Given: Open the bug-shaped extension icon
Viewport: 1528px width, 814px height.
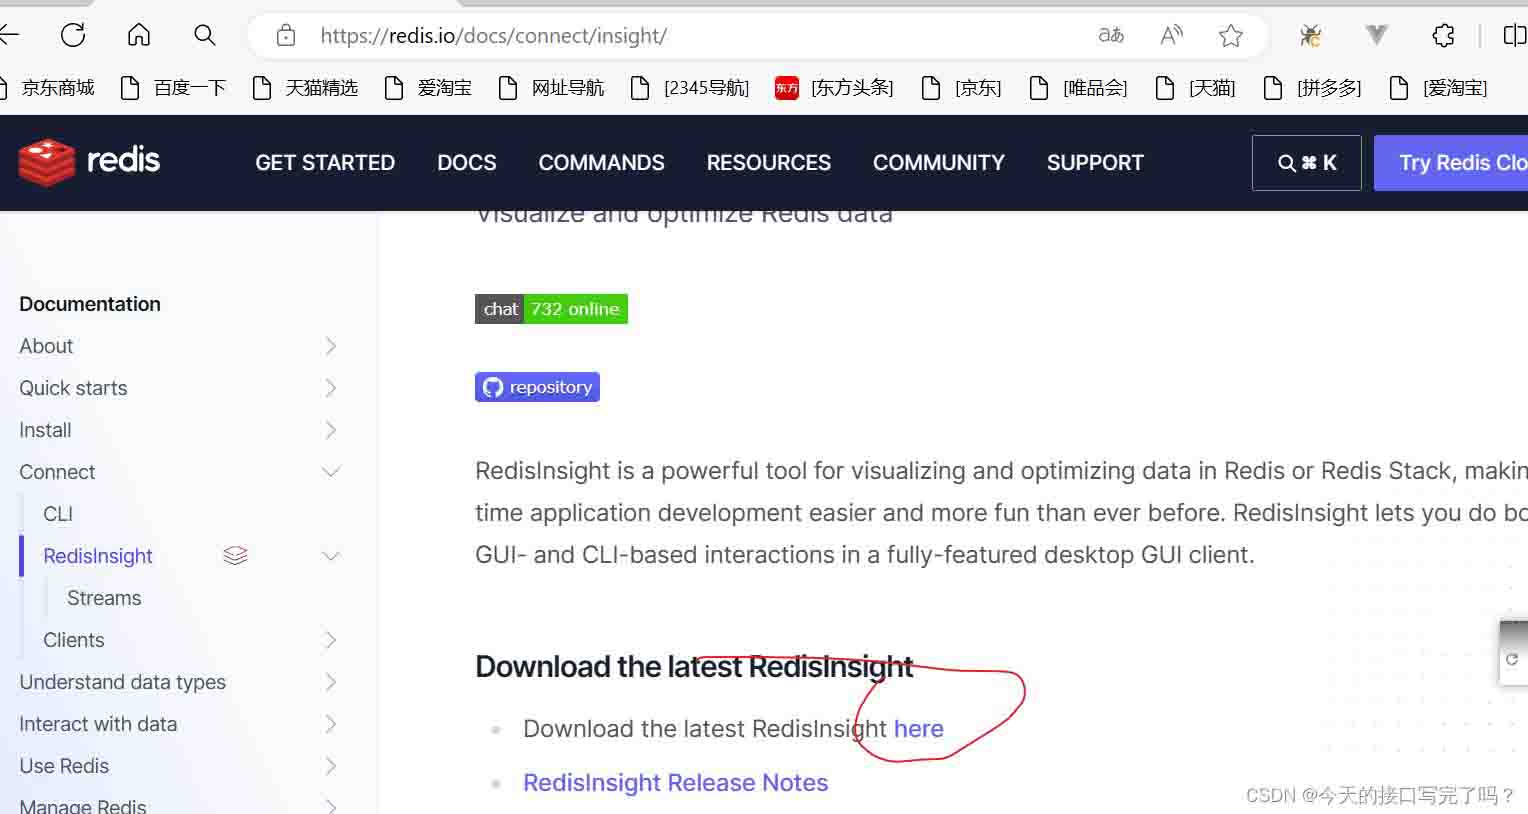Looking at the screenshot, I should 1311,36.
